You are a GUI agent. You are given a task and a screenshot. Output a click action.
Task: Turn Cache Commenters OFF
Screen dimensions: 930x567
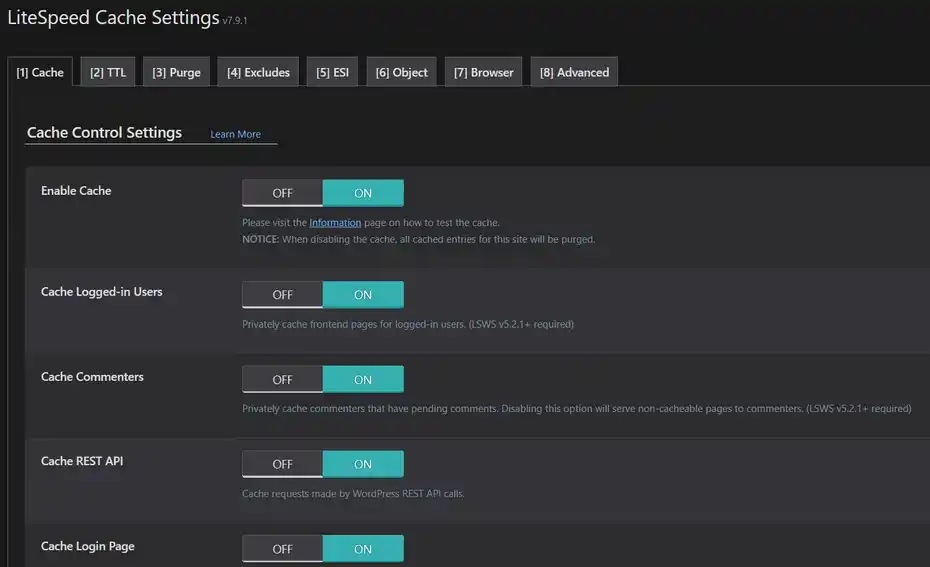point(282,379)
